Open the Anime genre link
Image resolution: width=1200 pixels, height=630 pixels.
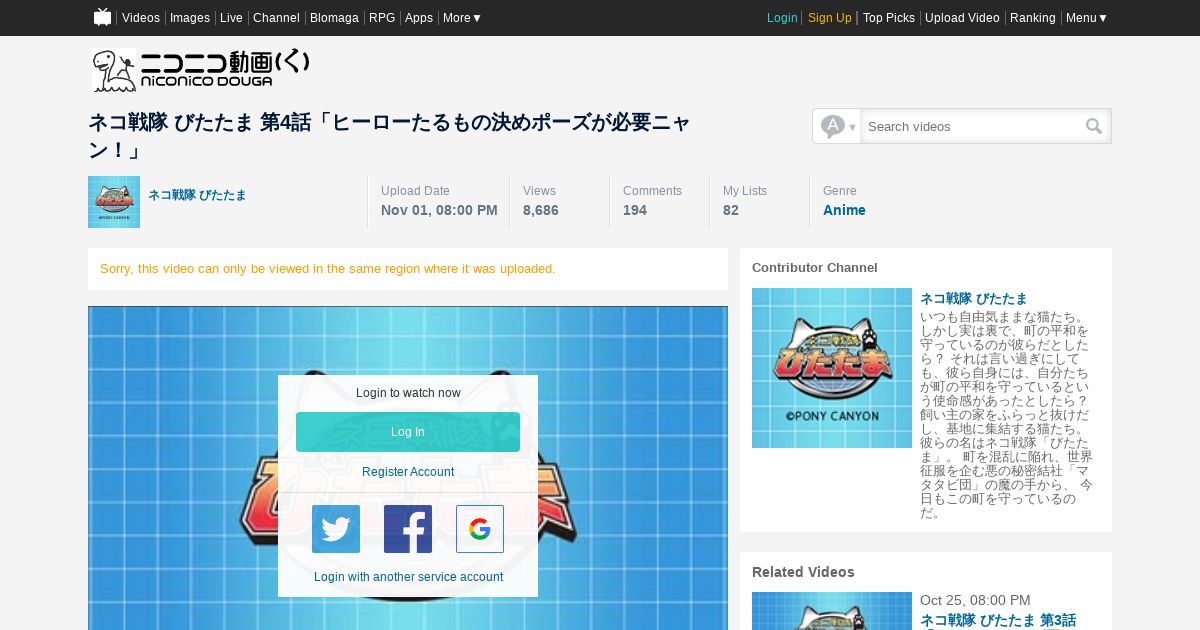coord(844,210)
